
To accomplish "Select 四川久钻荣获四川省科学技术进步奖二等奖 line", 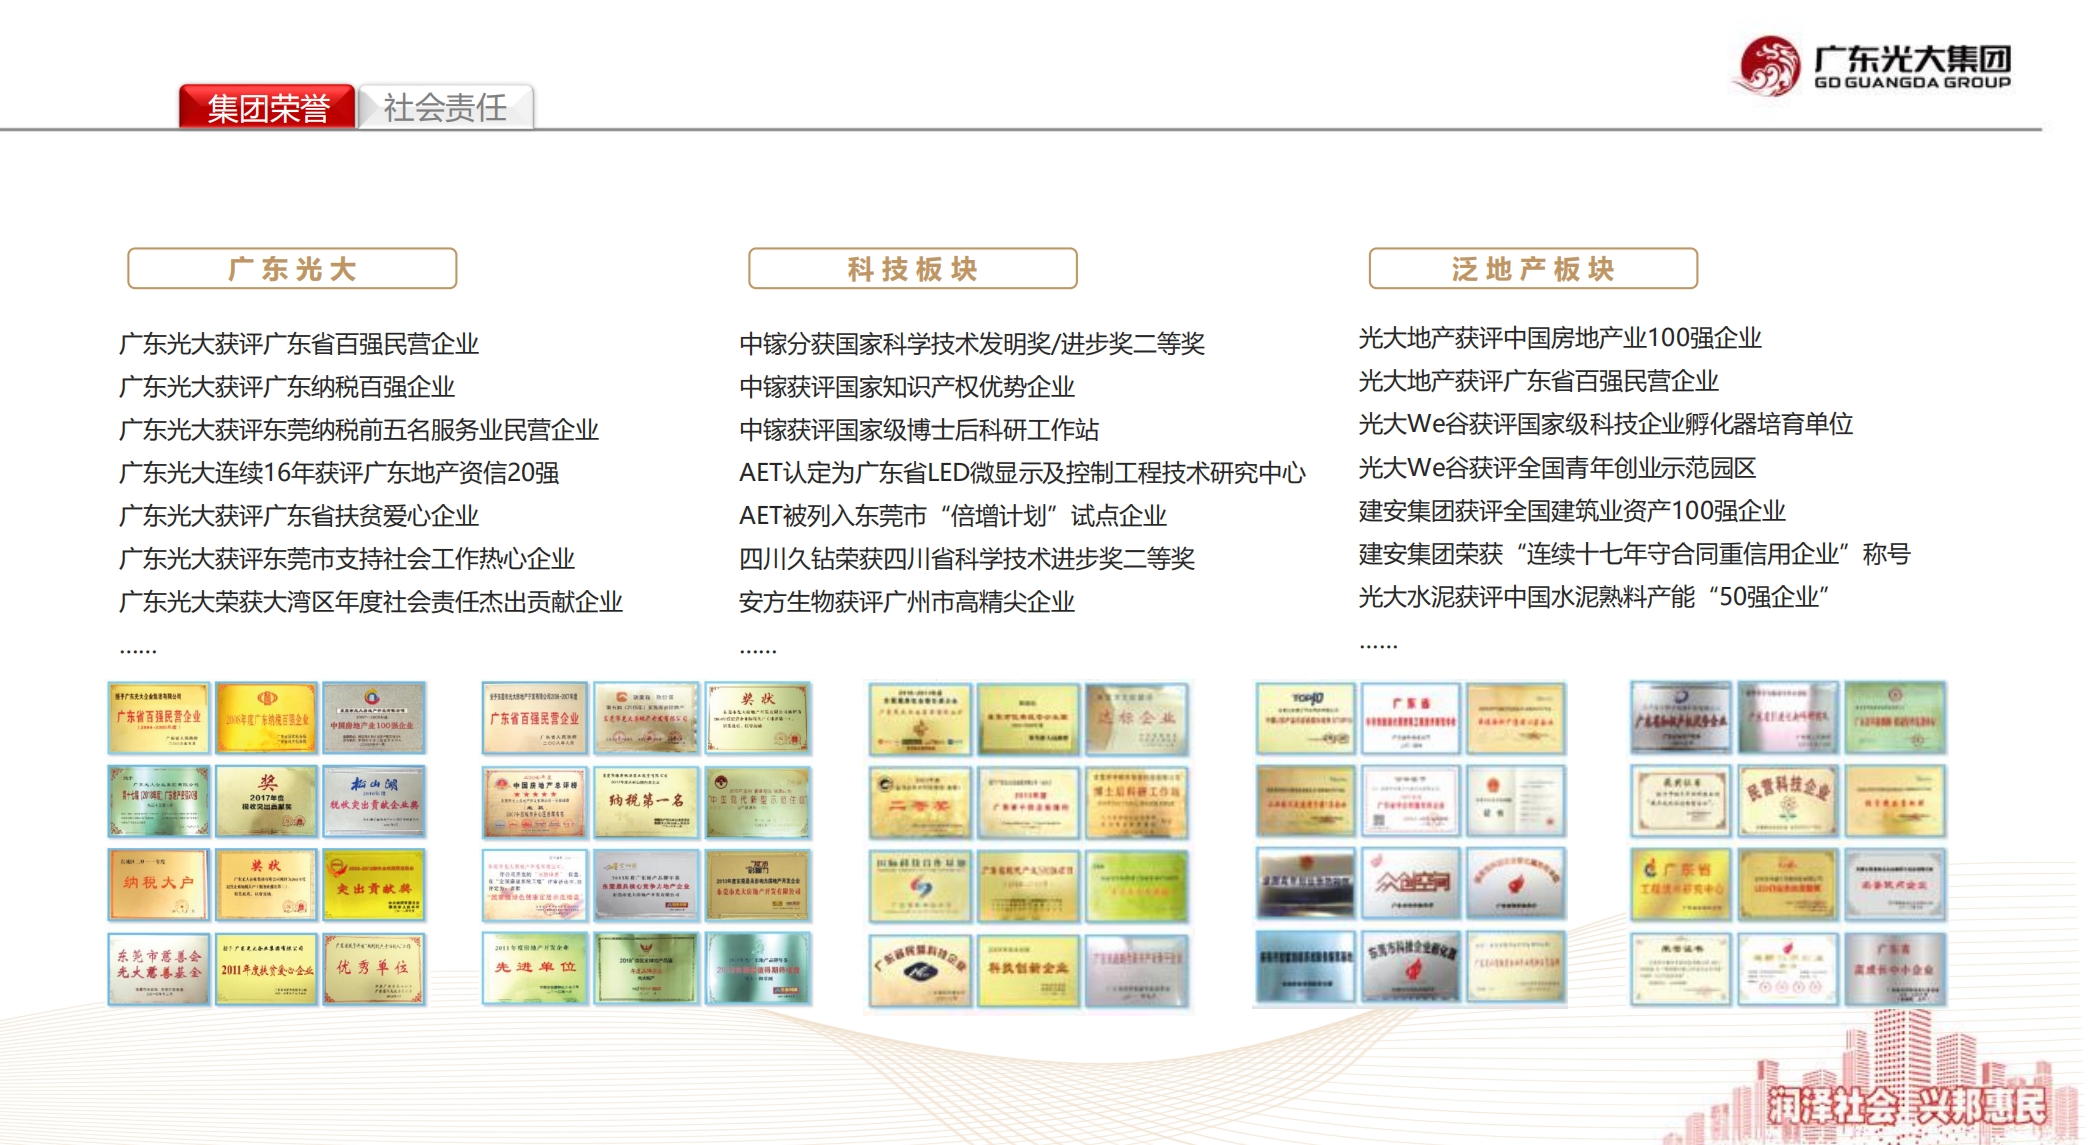I will pyautogui.click(x=967, y=559).
